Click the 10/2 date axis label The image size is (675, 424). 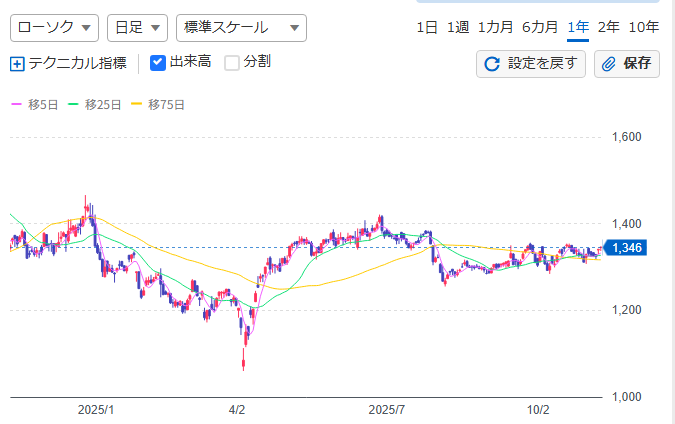tap(538, 410)
